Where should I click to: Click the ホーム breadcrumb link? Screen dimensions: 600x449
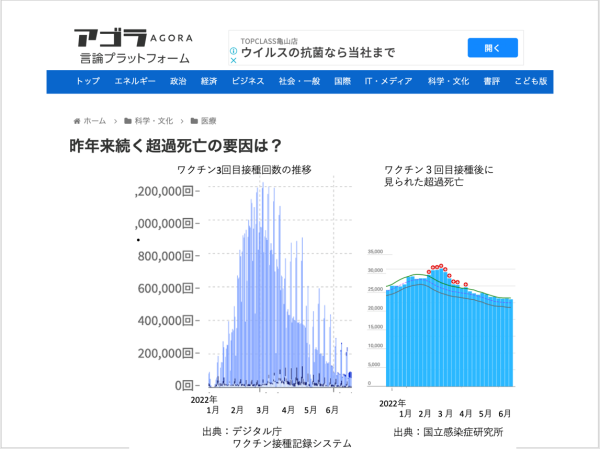pyautogui.click(x=95, y=121)
